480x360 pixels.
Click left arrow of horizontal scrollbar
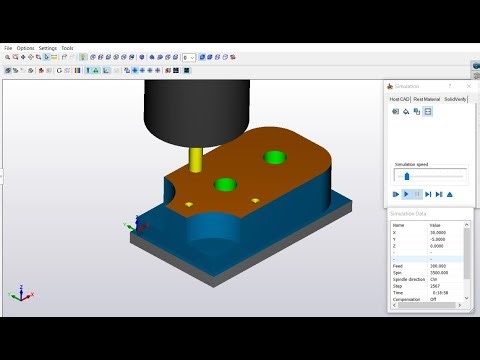coord(394,305)
